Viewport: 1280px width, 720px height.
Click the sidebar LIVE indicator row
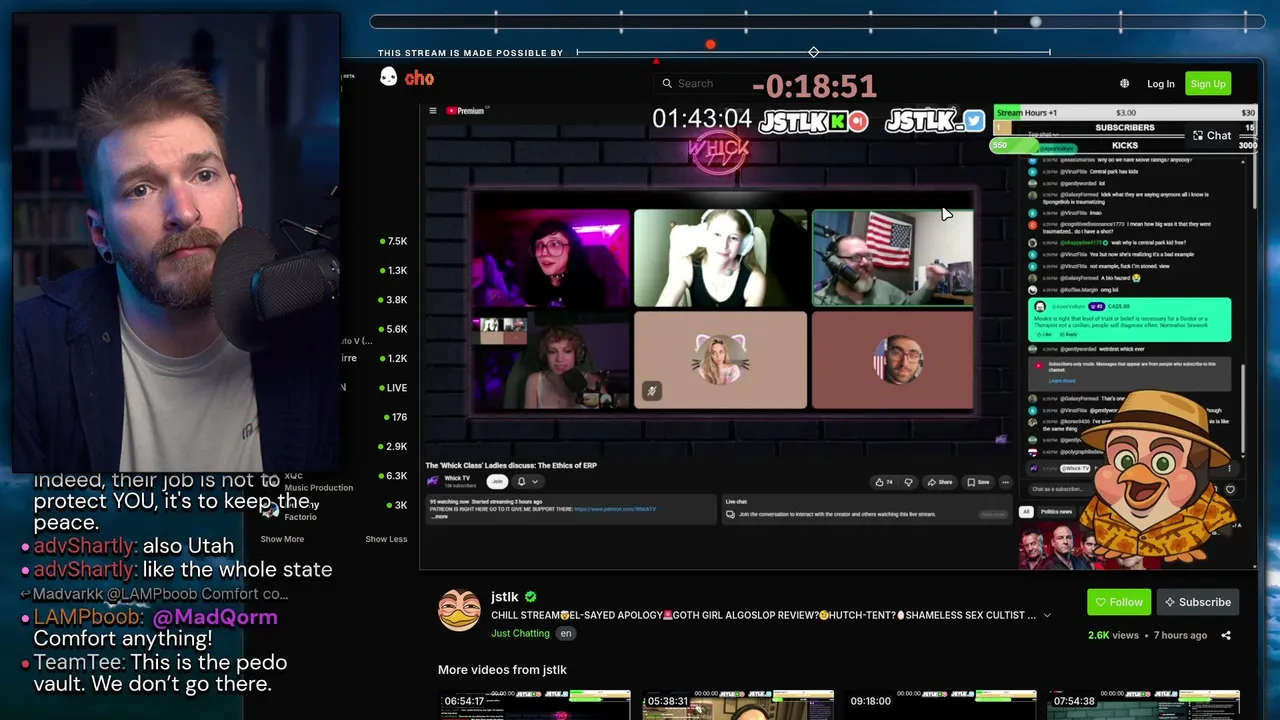point(392,388)
